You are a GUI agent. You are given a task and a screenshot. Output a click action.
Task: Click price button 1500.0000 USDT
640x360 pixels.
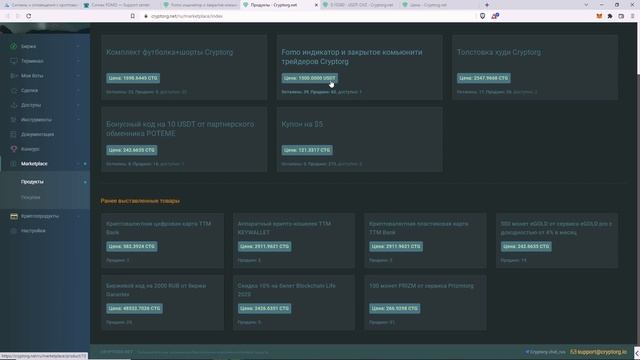pos(309,78)
